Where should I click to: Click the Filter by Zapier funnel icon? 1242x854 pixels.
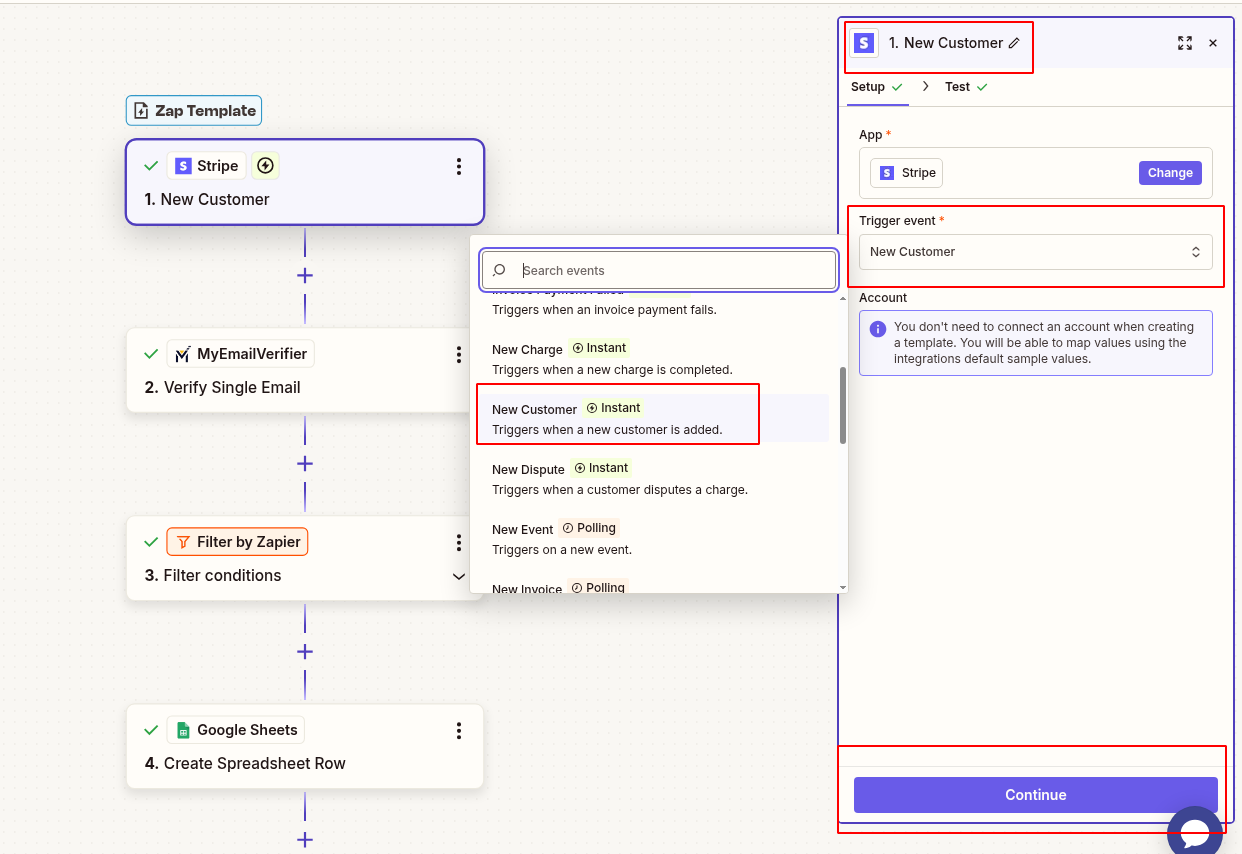[x=182, y=541]
